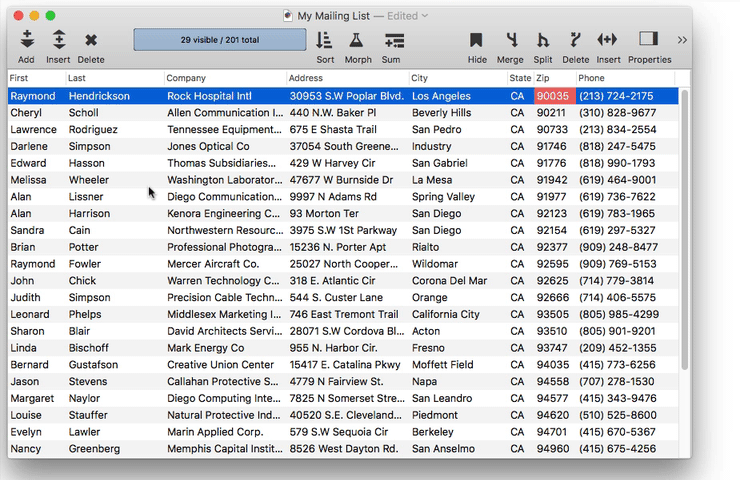
Task: Click the Corona Del Mar city cell
Action: point(449,281)
